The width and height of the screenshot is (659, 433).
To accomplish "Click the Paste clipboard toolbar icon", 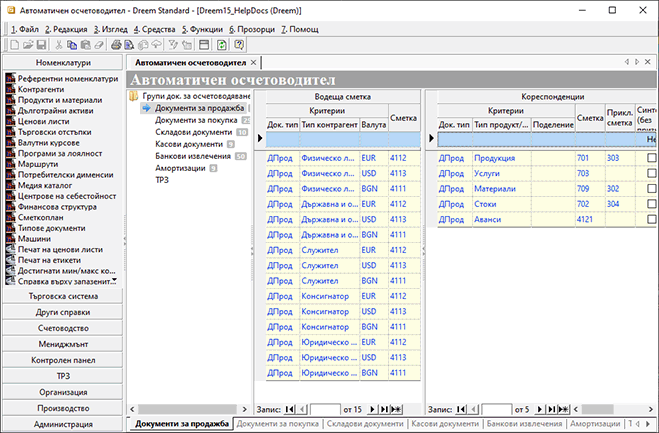I will pos(85,45).
